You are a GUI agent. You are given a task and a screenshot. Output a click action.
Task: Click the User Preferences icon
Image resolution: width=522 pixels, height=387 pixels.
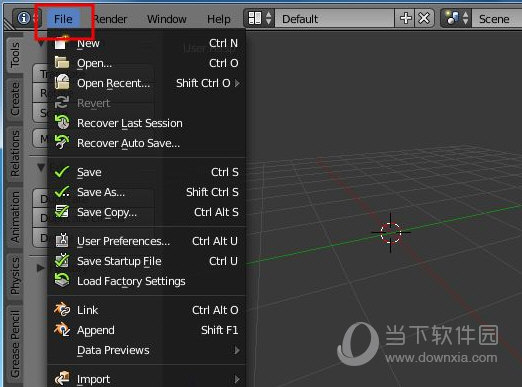tap(62, 240)
